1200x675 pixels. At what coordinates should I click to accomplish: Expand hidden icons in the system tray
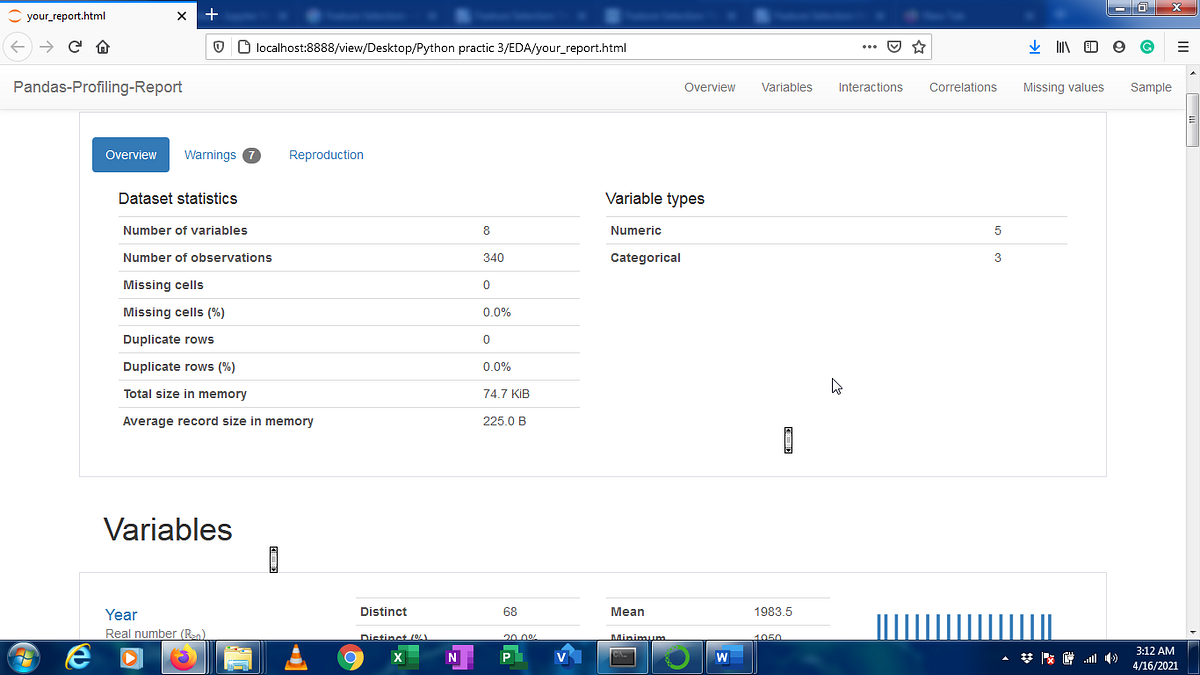[1005, 658]
